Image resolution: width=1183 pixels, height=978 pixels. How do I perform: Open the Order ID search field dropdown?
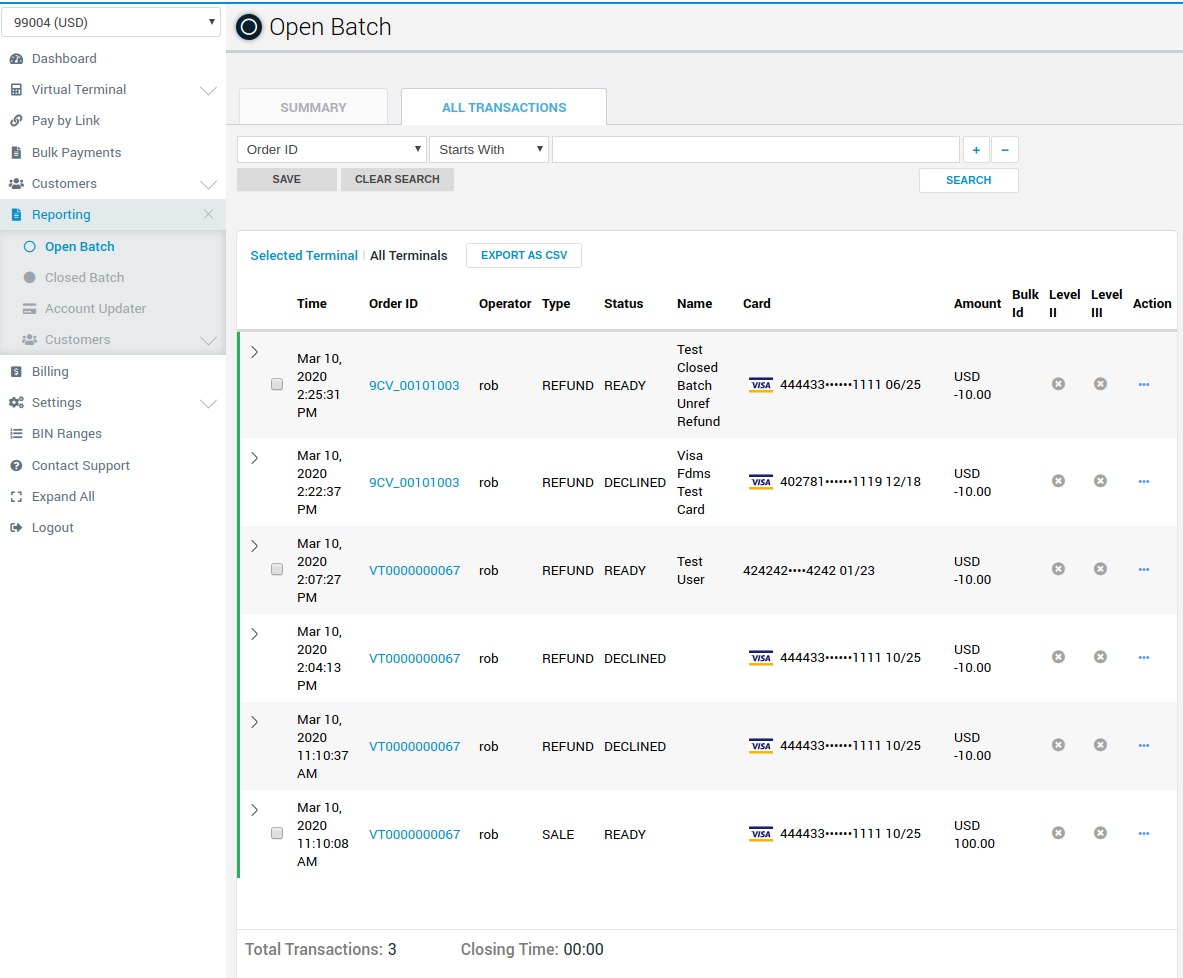pos(331,150)
